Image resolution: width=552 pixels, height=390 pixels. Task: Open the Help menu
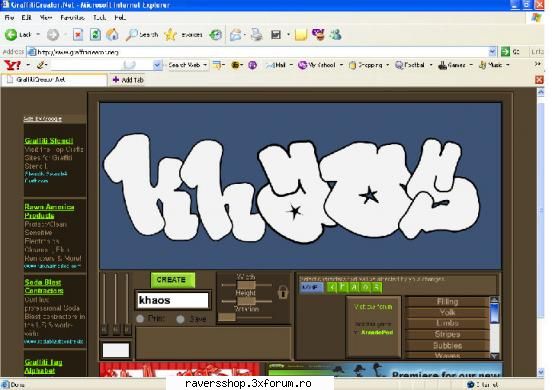point(120,17)
